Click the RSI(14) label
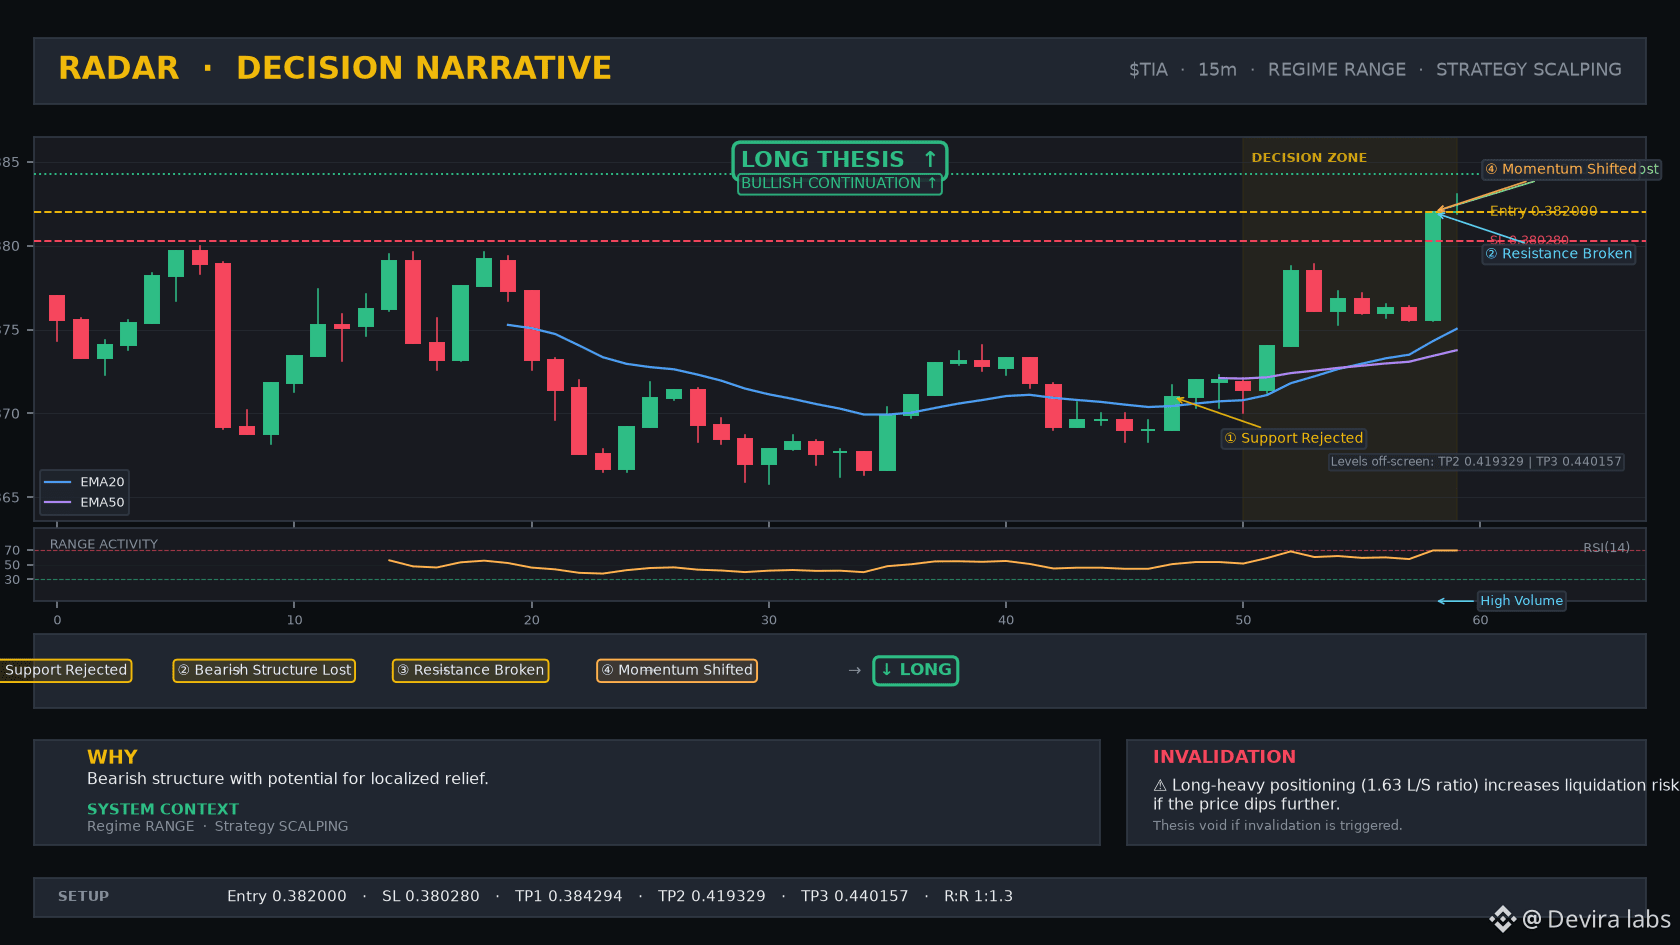Screen dimensions: 1680x945 [1606, 547]
